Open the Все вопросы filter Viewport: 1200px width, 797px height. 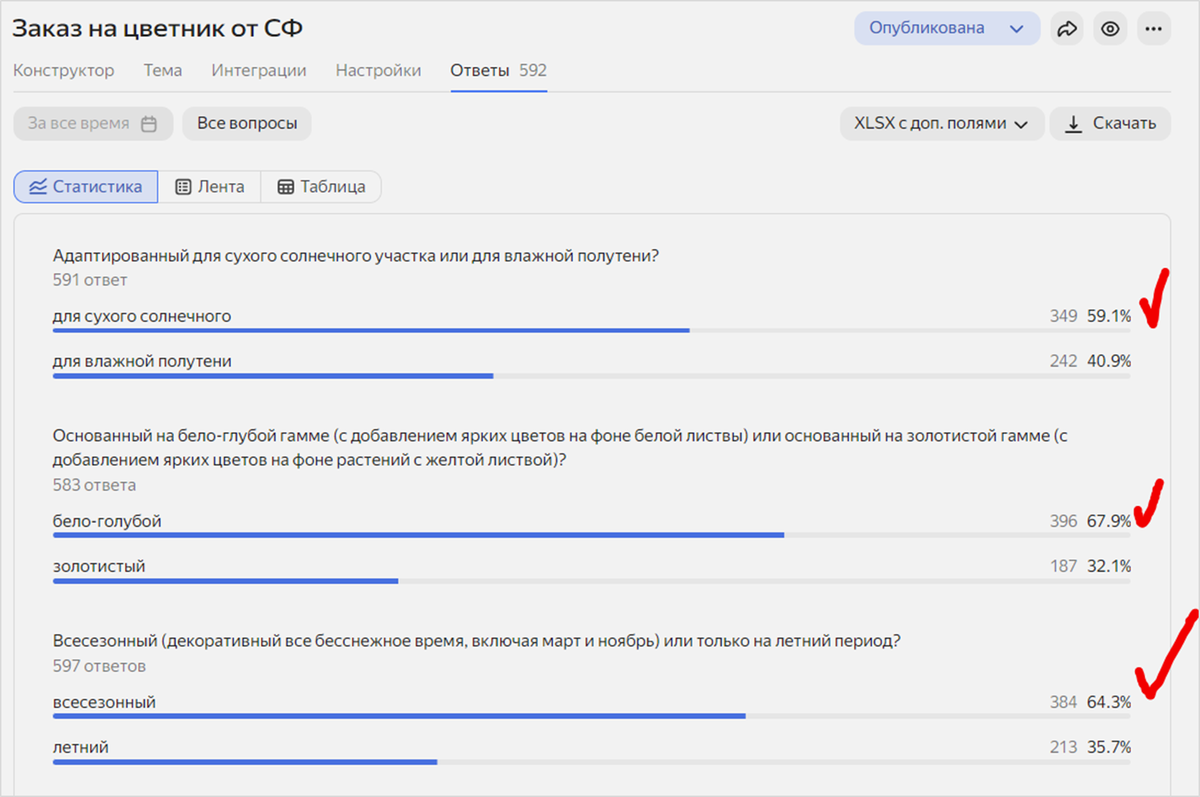247,124
